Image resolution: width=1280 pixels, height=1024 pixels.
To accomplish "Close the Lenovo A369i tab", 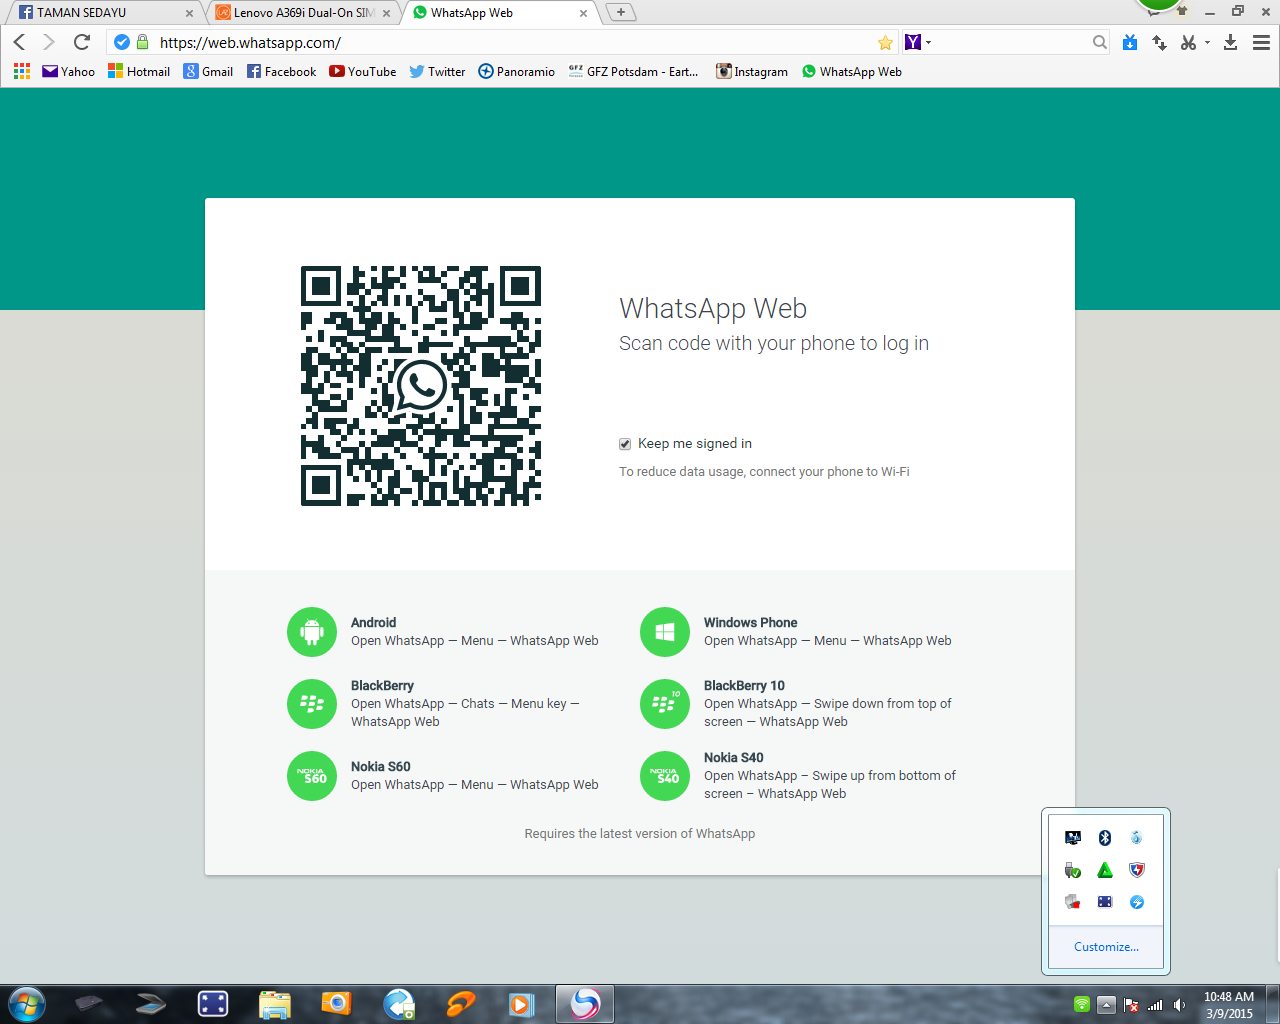I will click(x=386, y=13).
